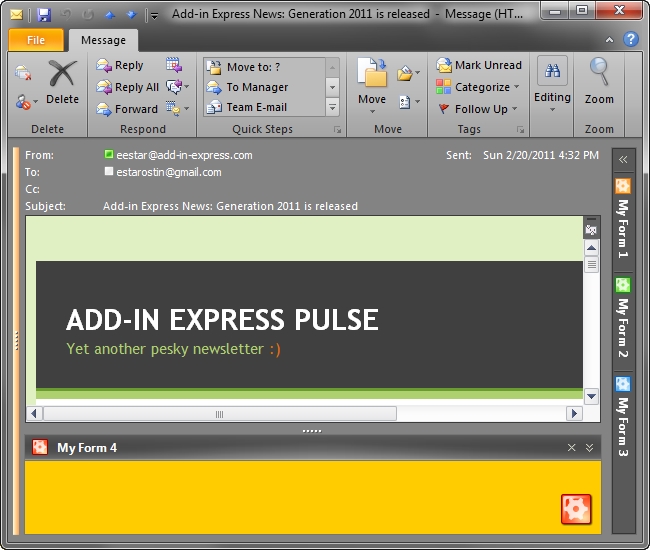Screen dimensions: 650x550
Task: Click the Reply with Meeting icon
Action: coord(174,65)
